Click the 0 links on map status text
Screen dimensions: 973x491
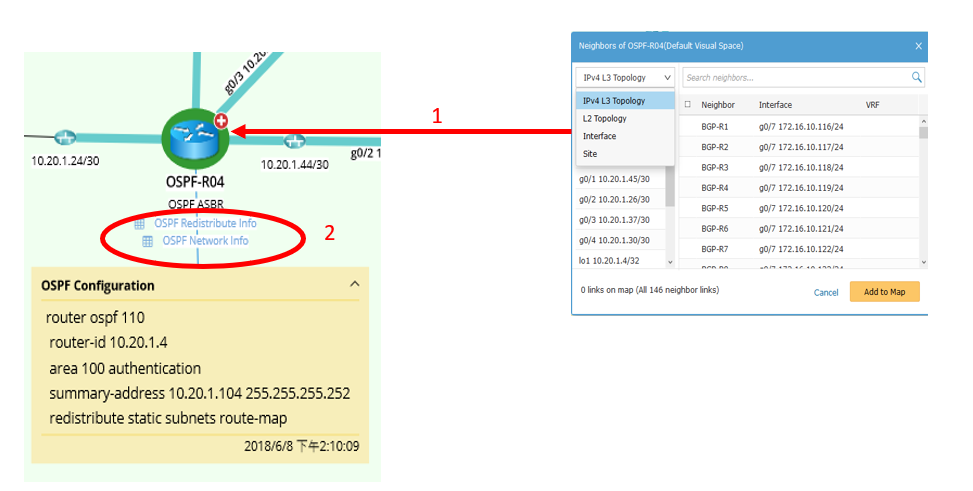[650, 290]
